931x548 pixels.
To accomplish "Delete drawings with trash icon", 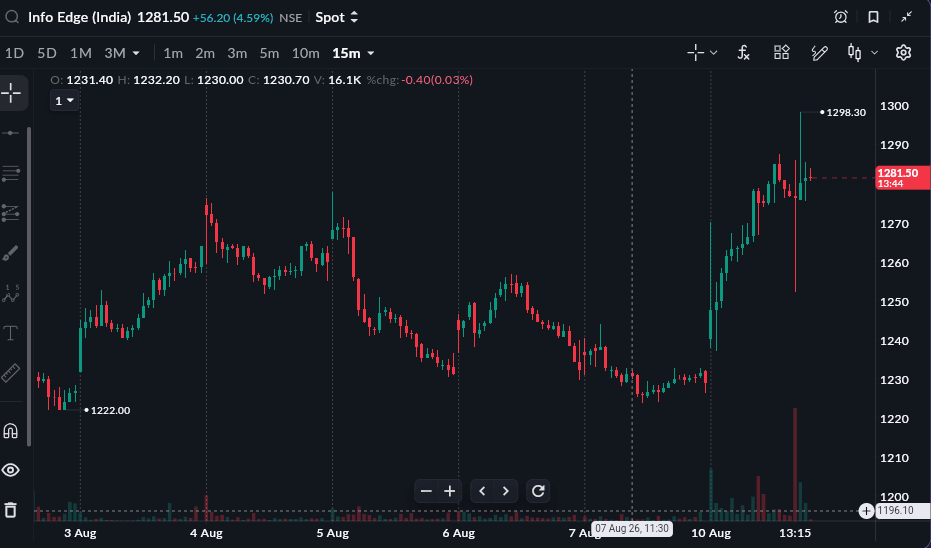I will (11, 510).
